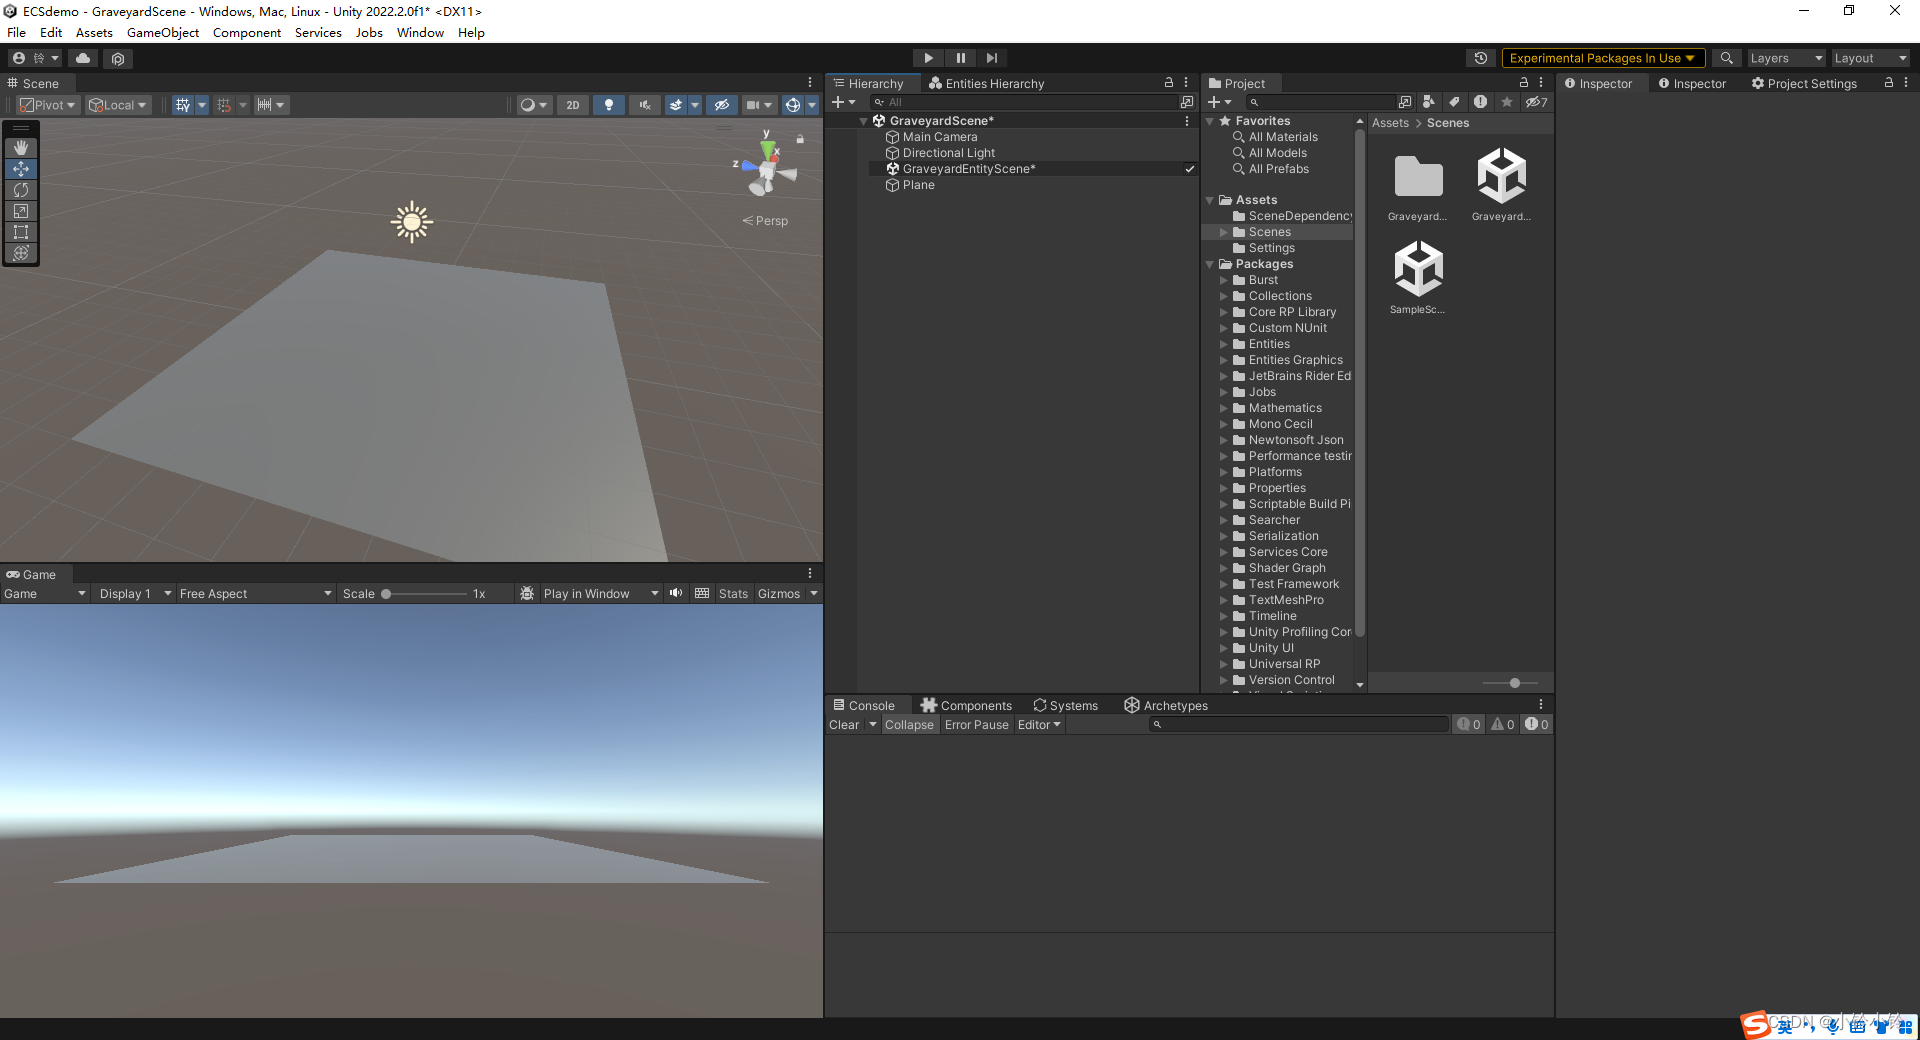Save search to Favorites star icon
This screenshot has height=1040, width=1920.
point(1507,102)
